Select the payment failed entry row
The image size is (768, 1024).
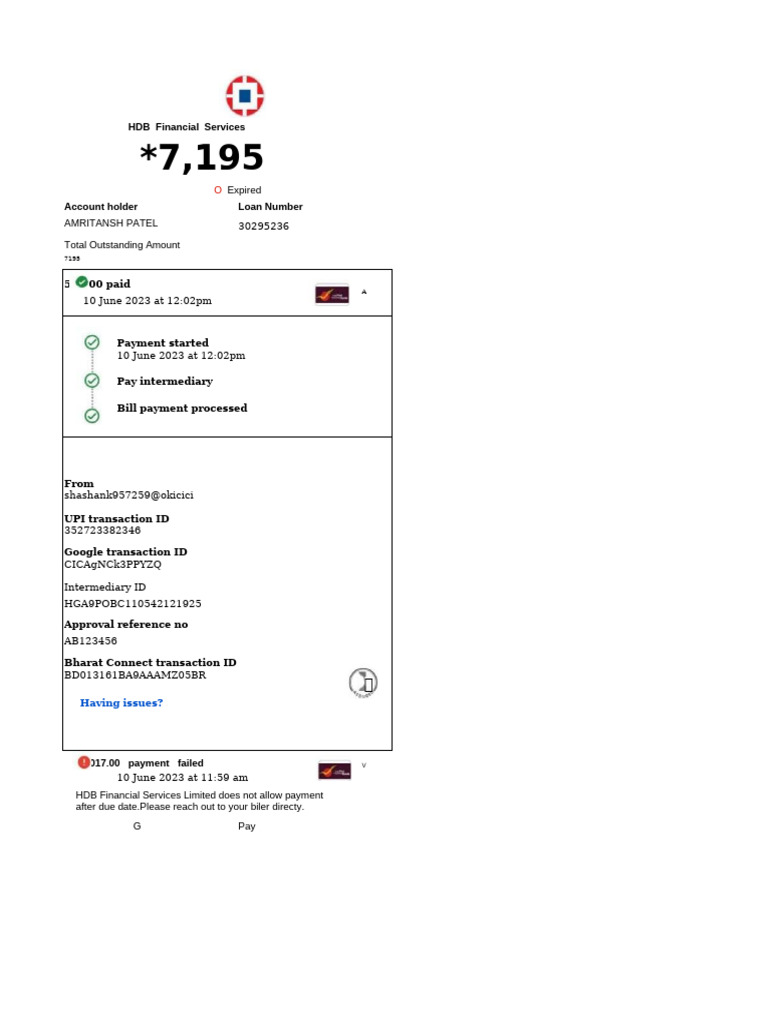pos(222,770)
